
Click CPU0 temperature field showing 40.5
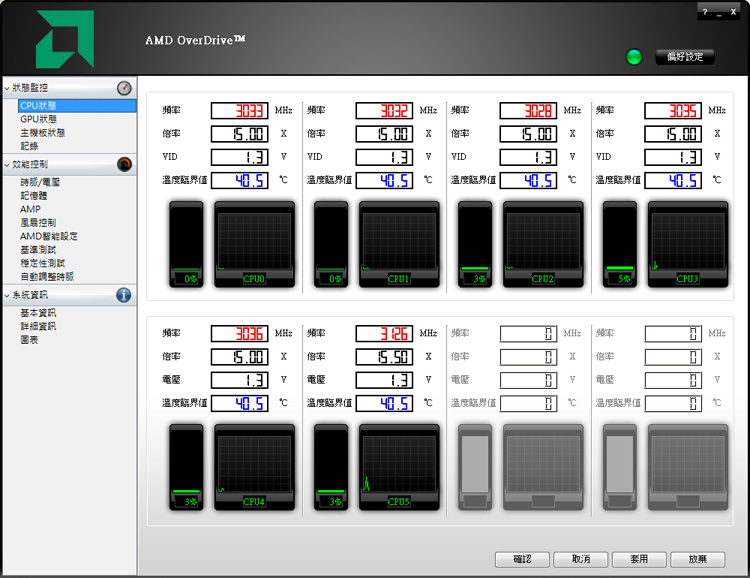(240, 180)
